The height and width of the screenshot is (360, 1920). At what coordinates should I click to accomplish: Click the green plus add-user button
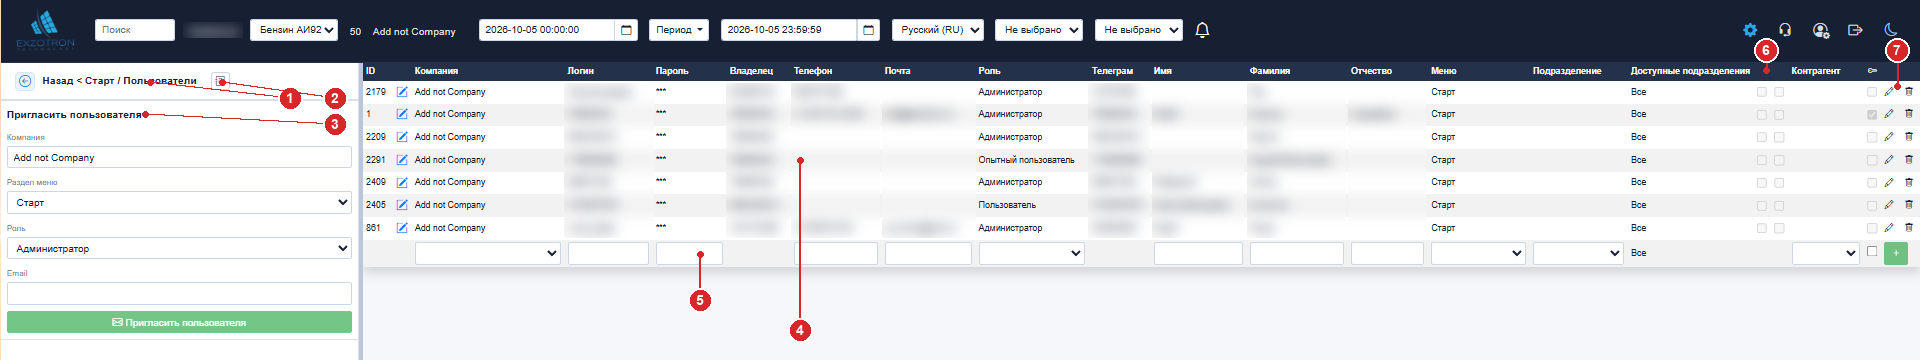1895,253
